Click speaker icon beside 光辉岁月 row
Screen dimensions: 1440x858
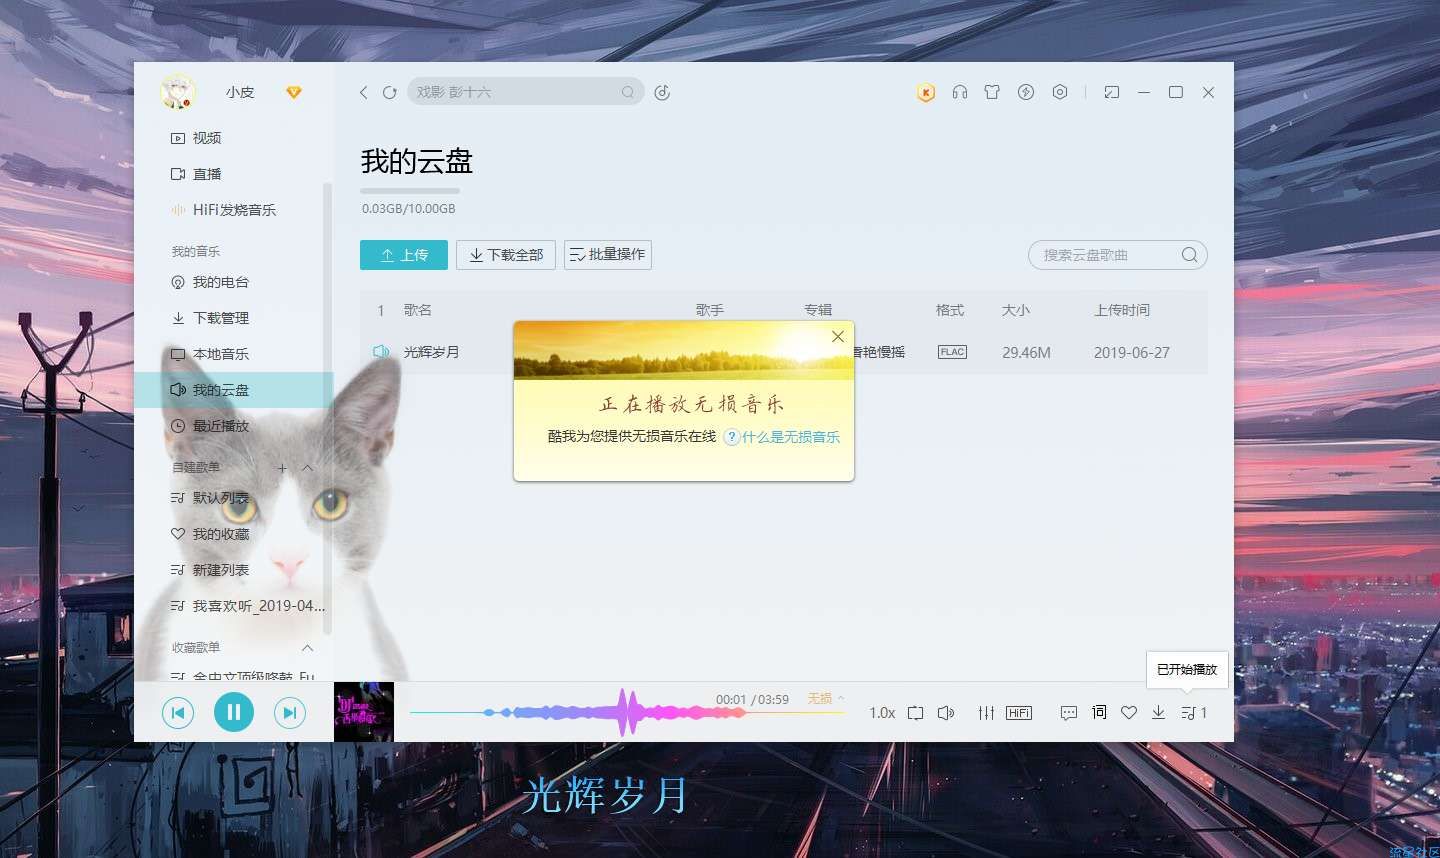[381, 352]
